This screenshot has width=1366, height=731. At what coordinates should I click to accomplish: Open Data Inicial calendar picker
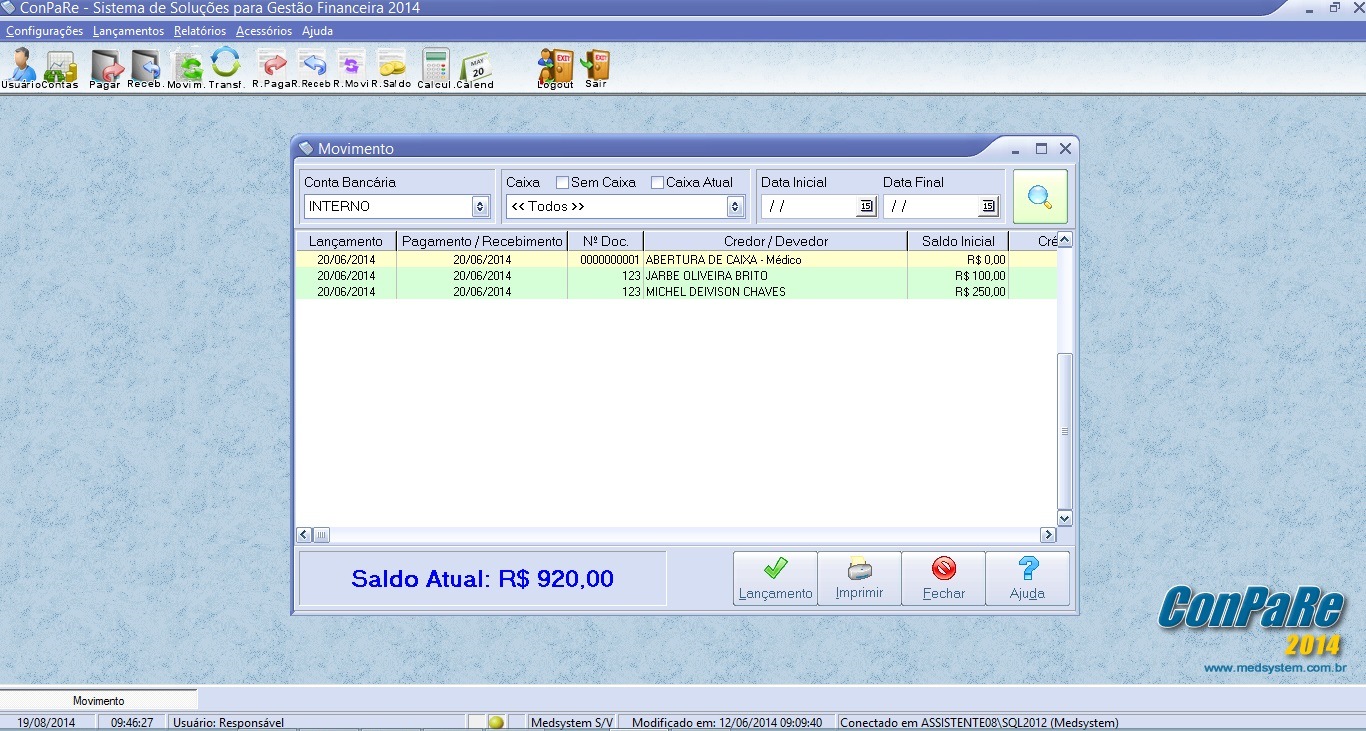866,206
